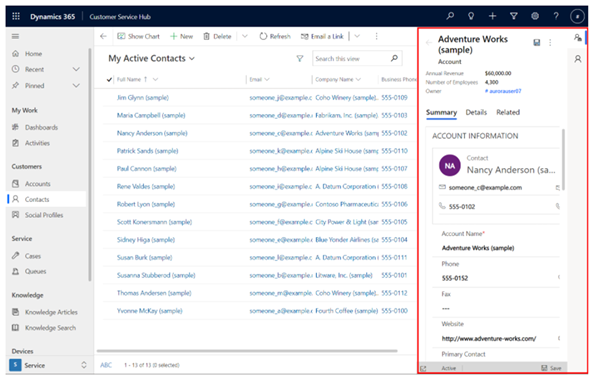The height and width of the screenshot is (385, 600).
Task: Open the Yvonne McKay (sample) contact
Action: pyautogui.click(x=150, y=311)
